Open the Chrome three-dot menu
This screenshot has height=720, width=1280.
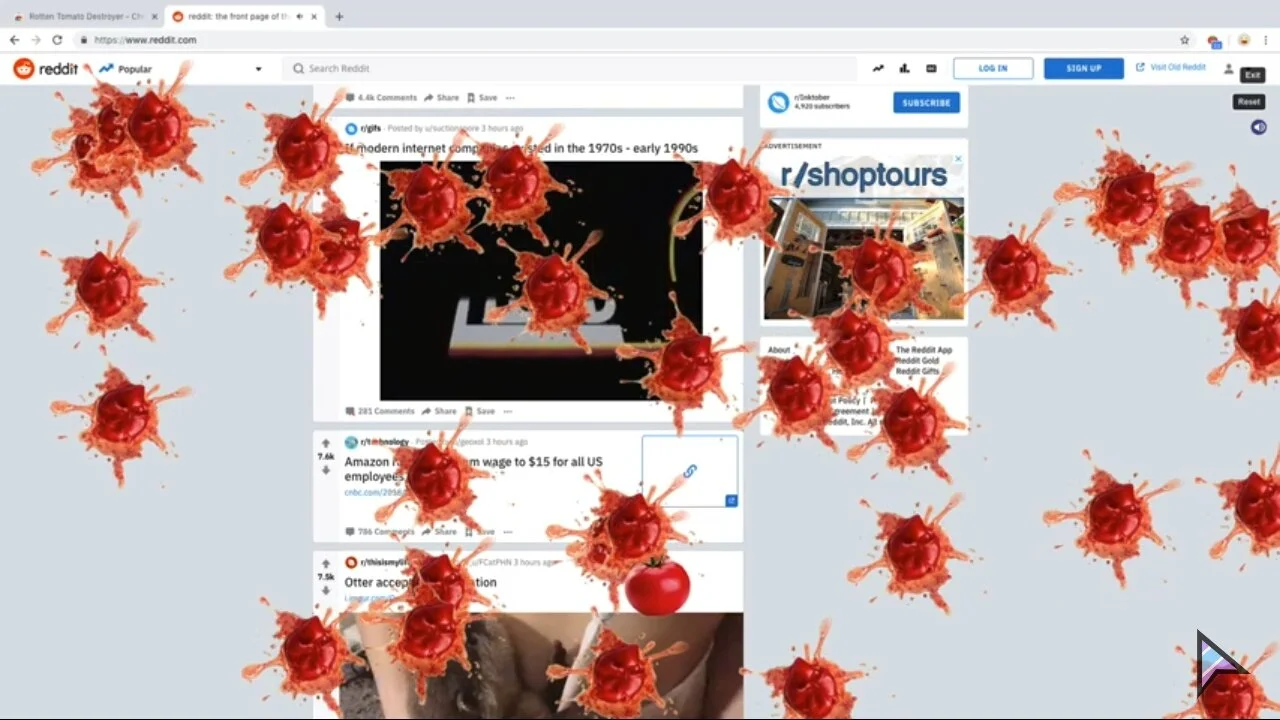coord(1266,40)
